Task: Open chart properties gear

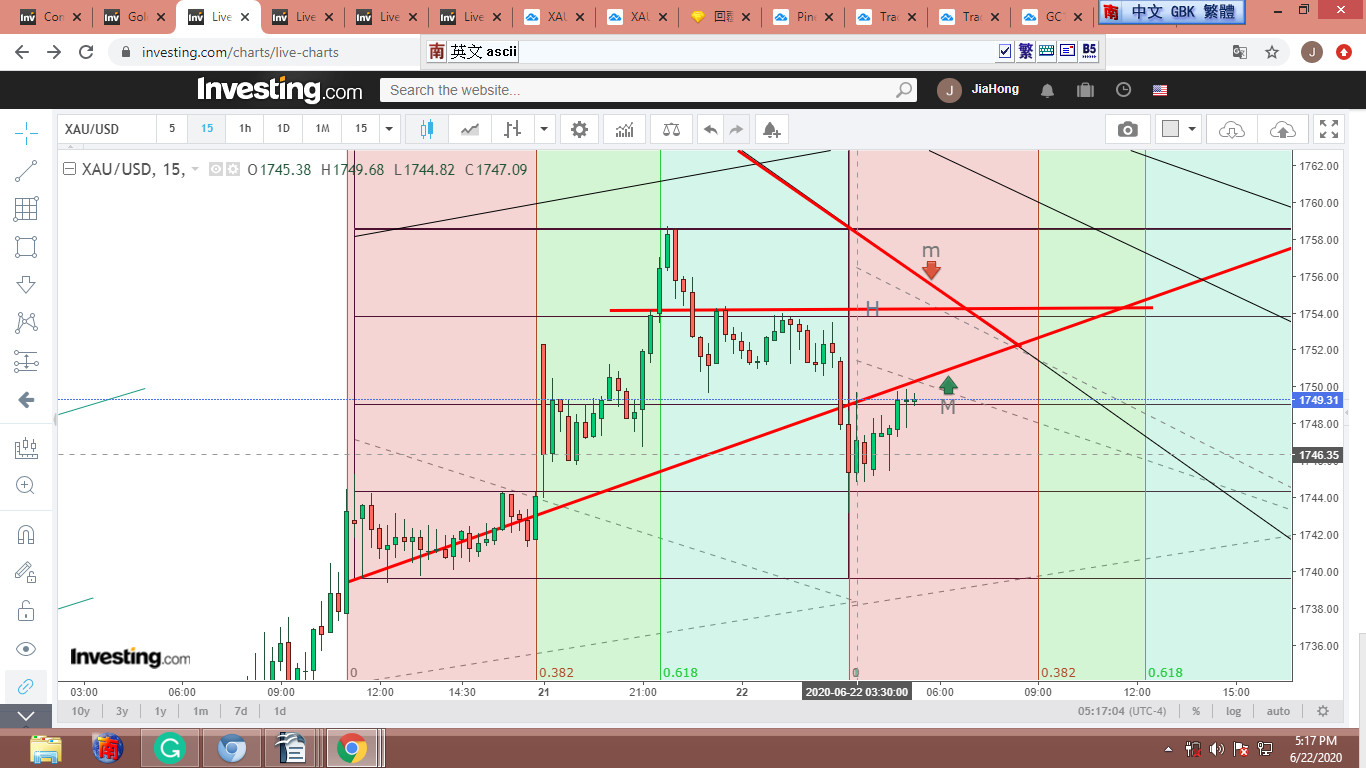Action: [x=580, y=129]
